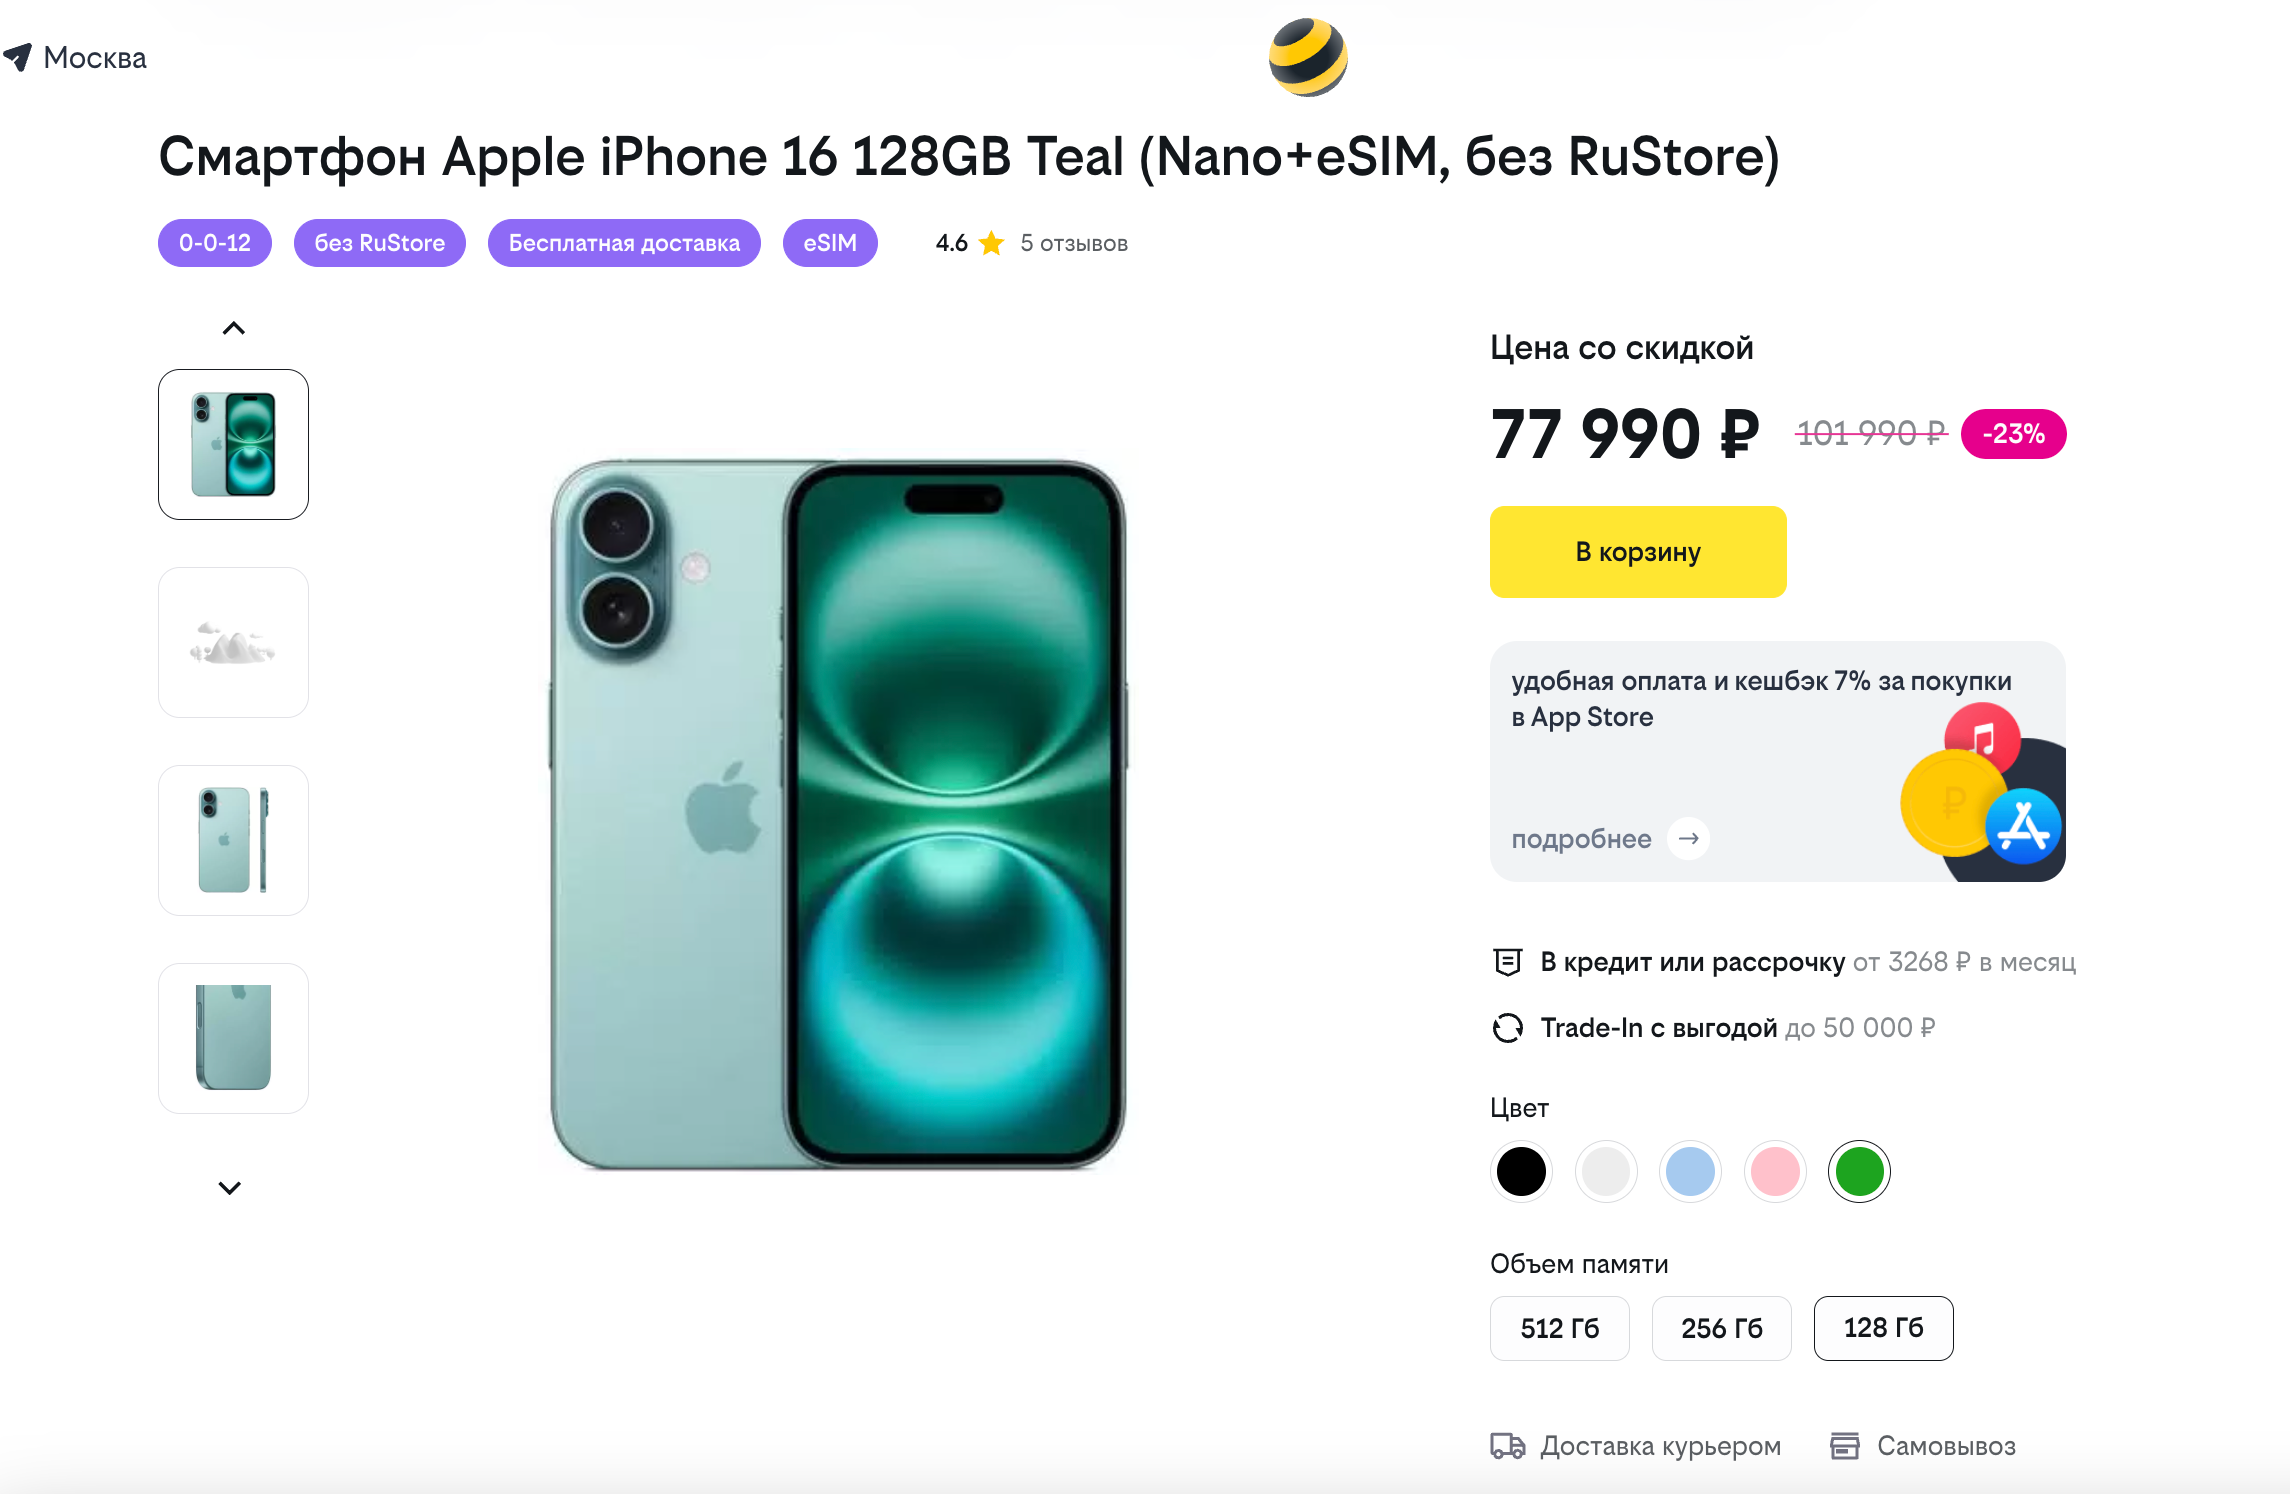Click the credit installment icon

[x=1507, y=962]
